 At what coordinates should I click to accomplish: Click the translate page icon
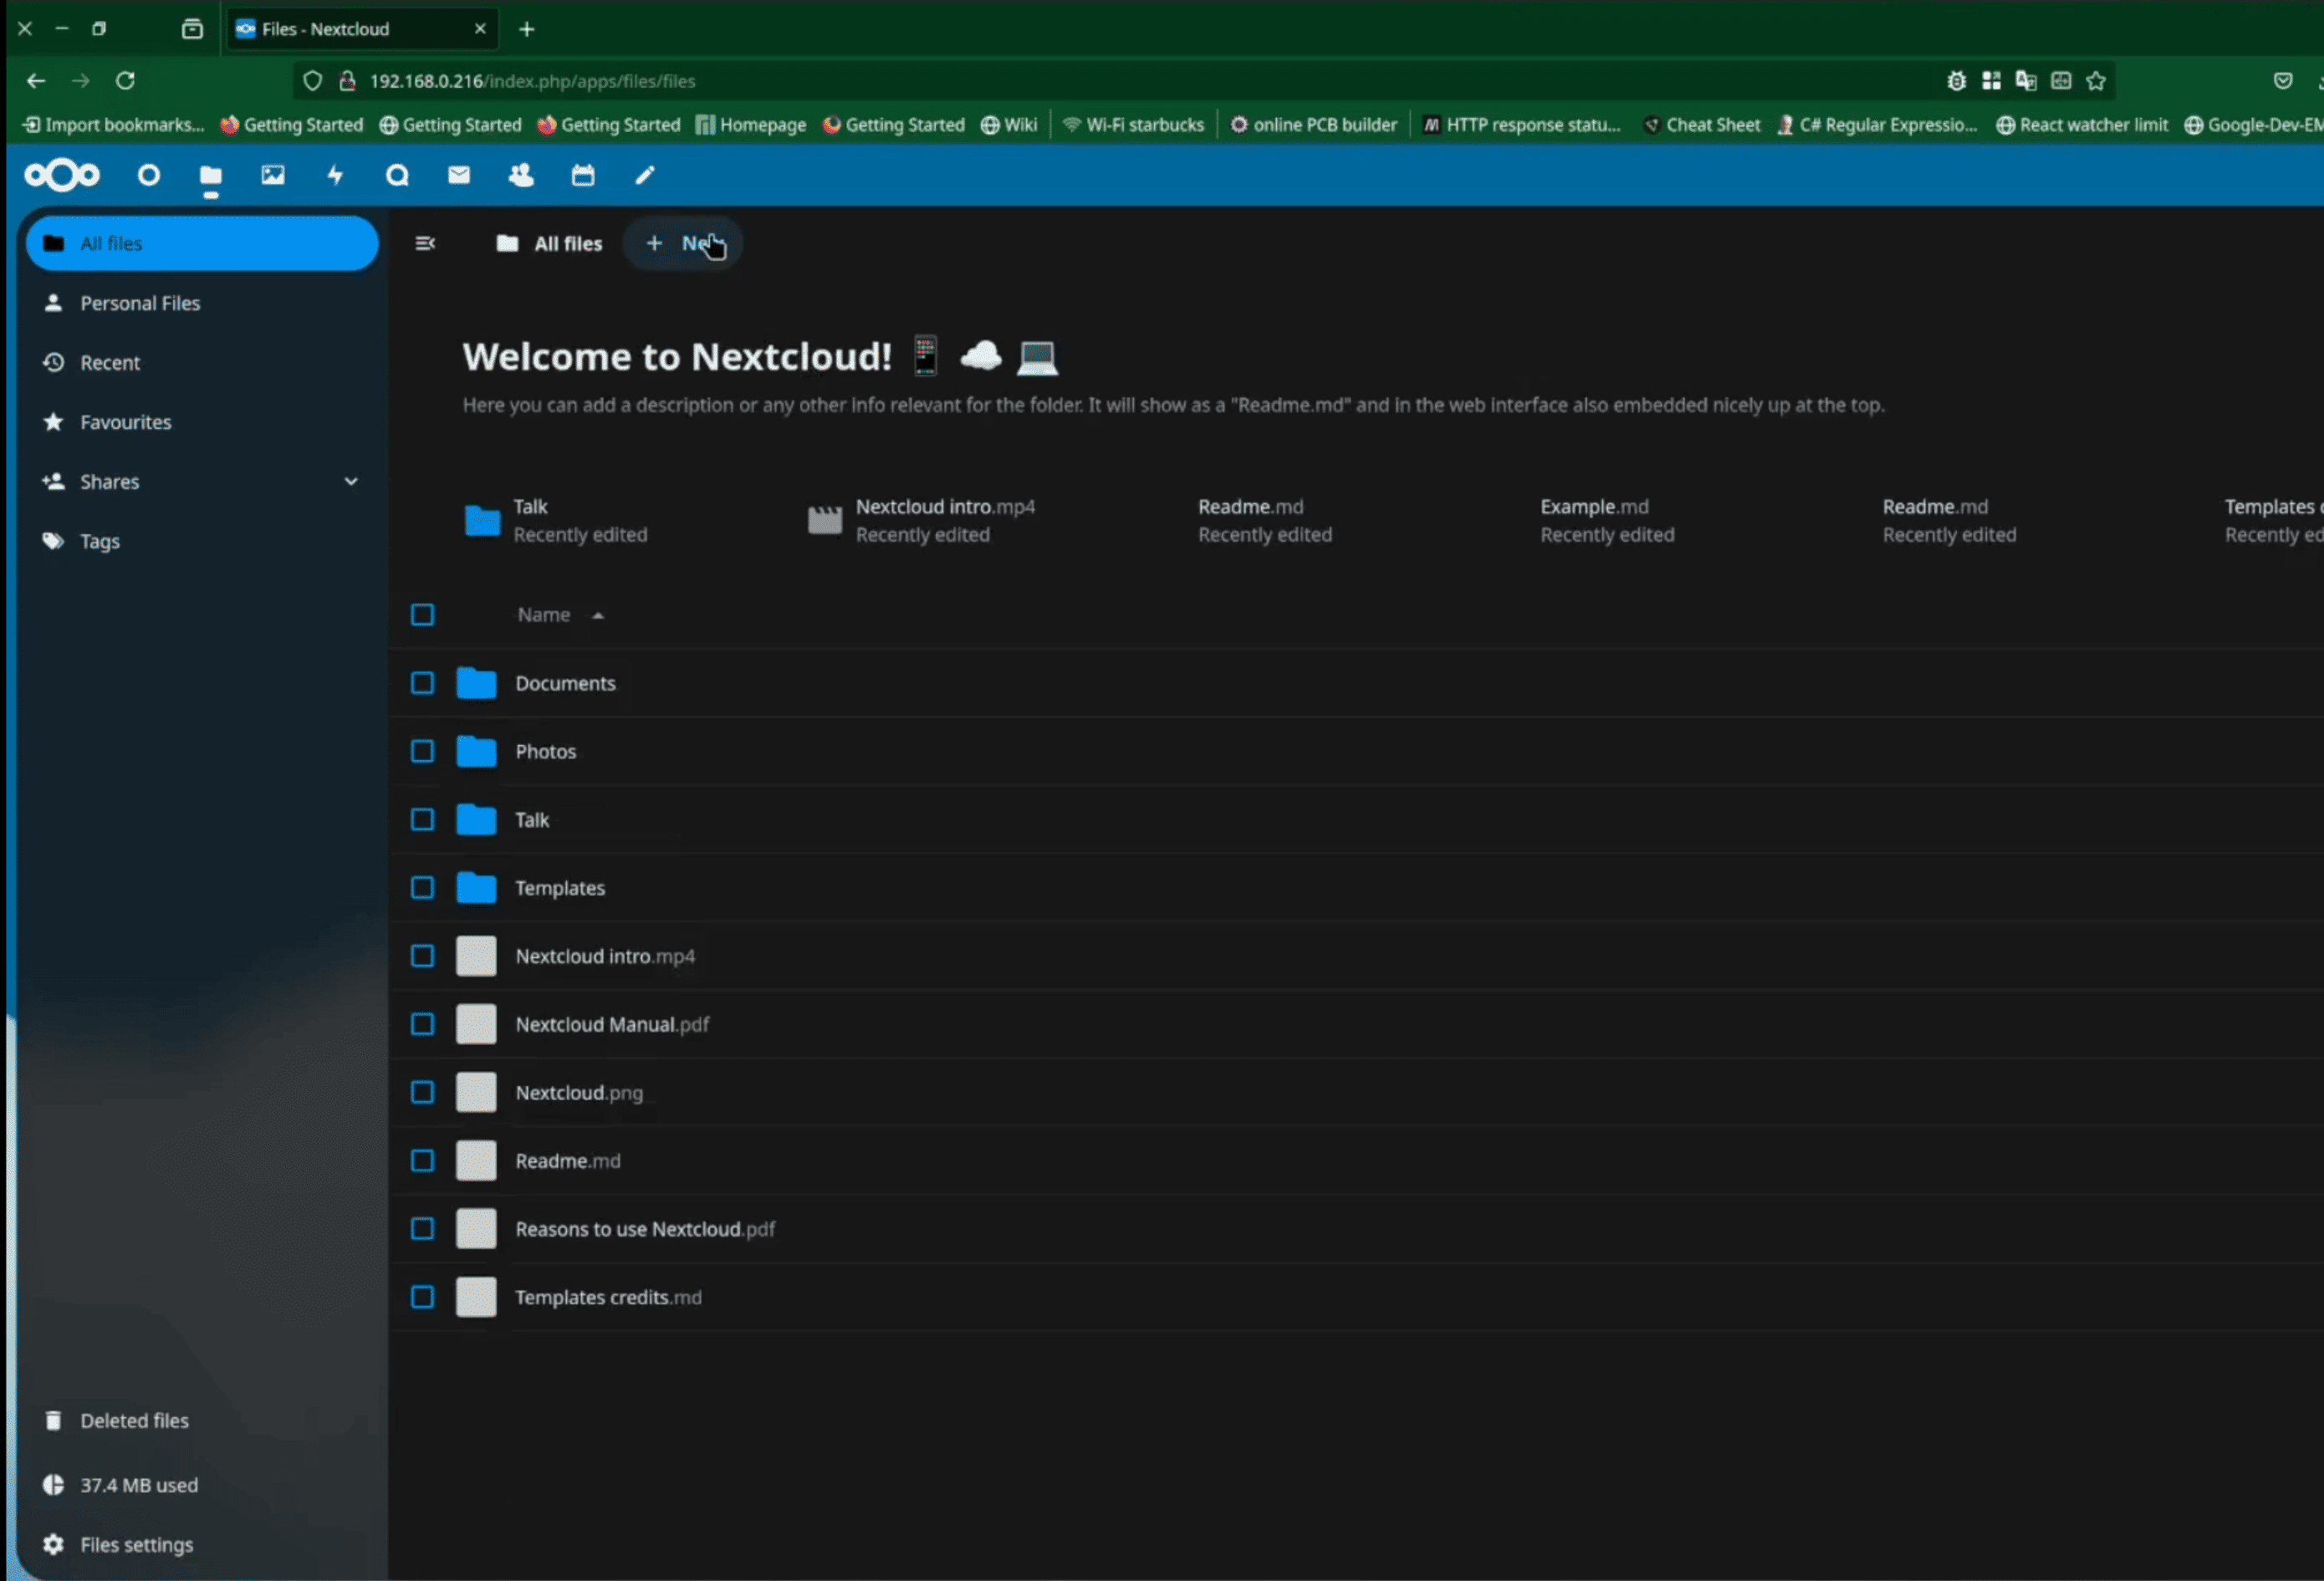point(2026,81)
